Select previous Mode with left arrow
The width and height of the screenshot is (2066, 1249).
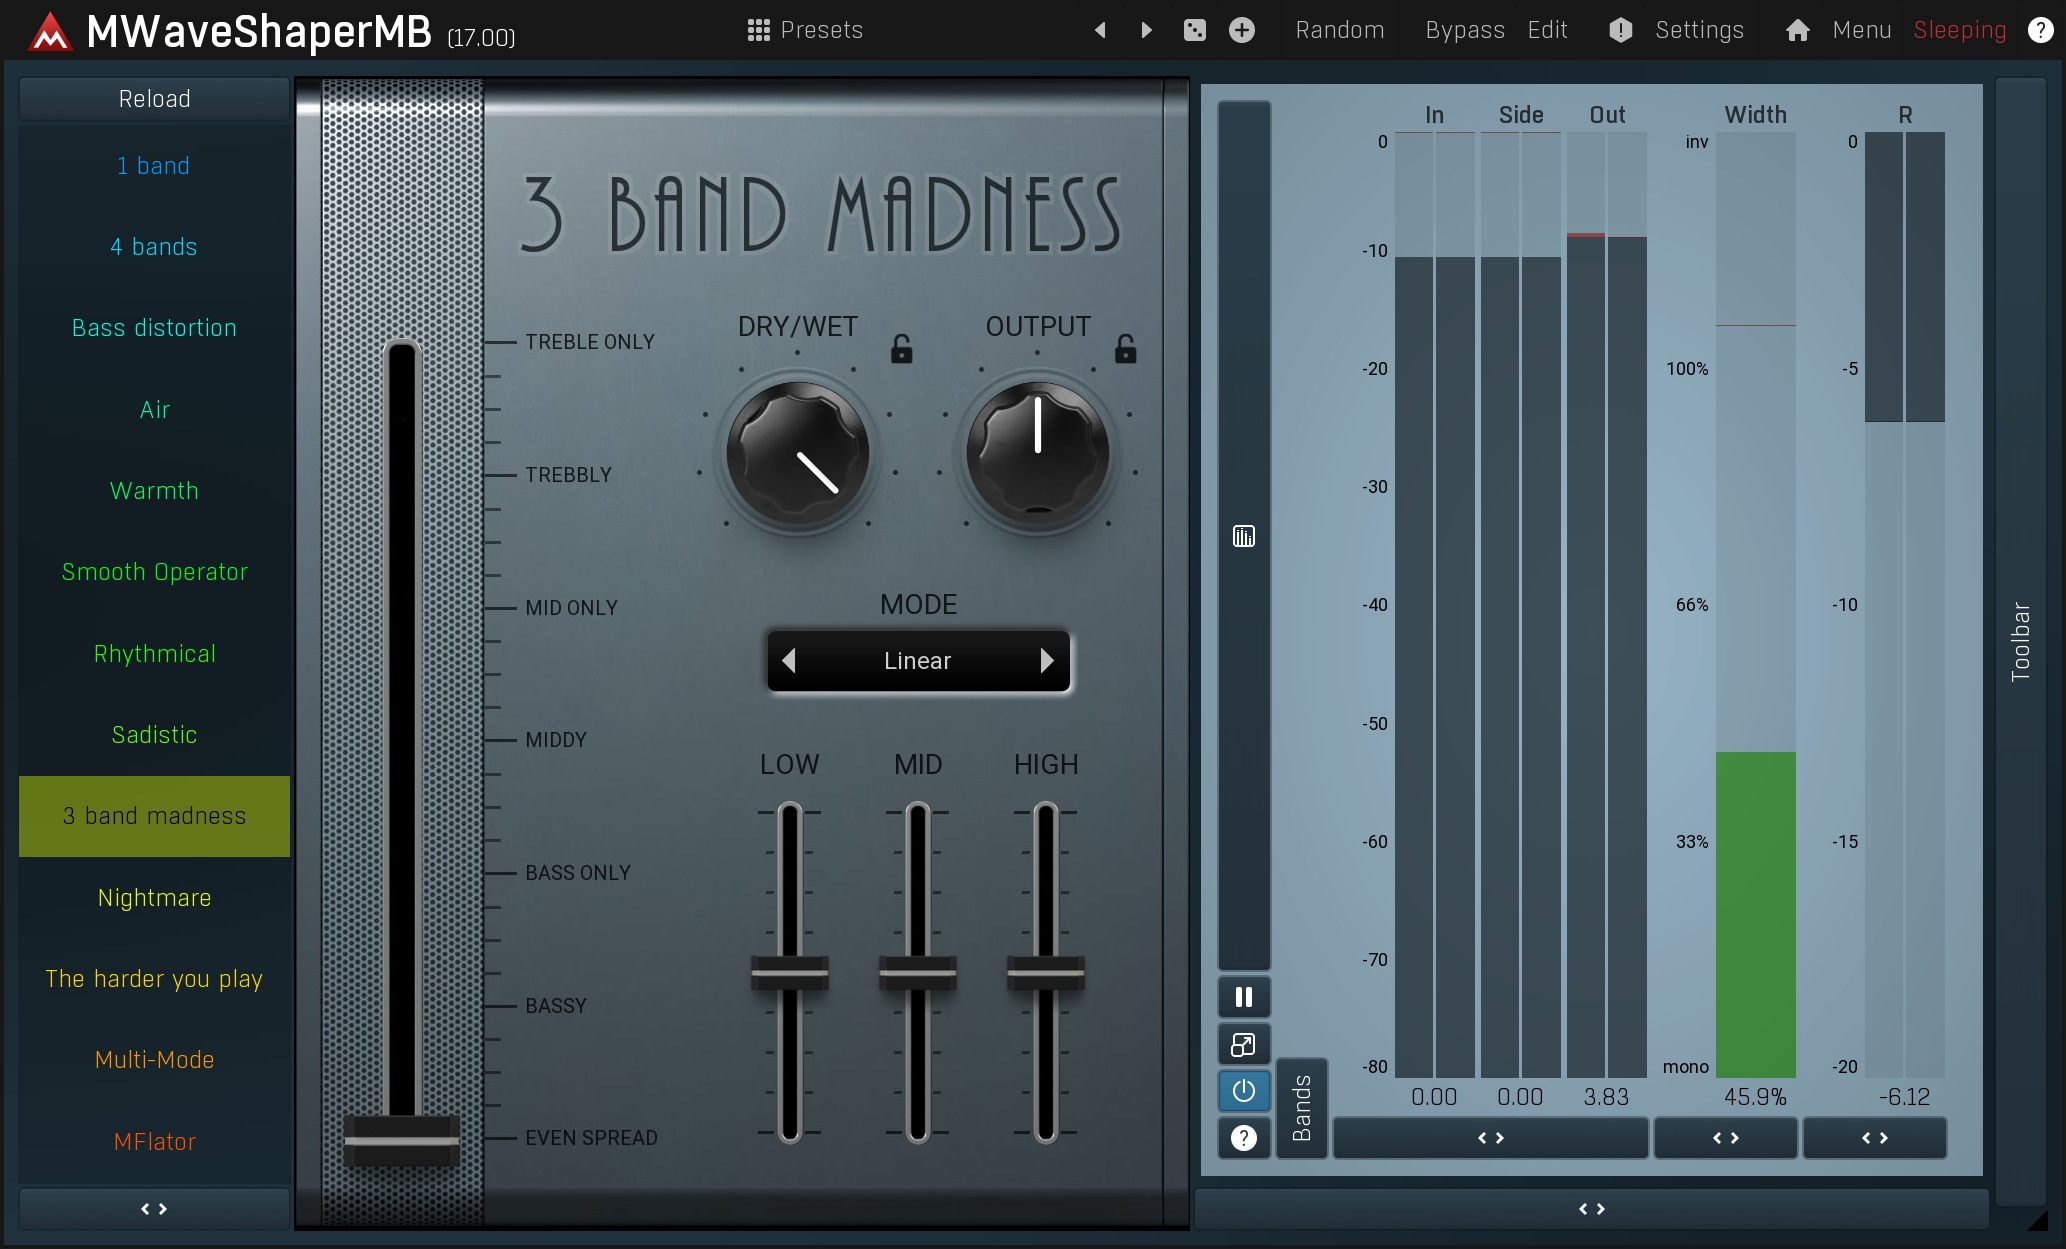coord(789,661)
